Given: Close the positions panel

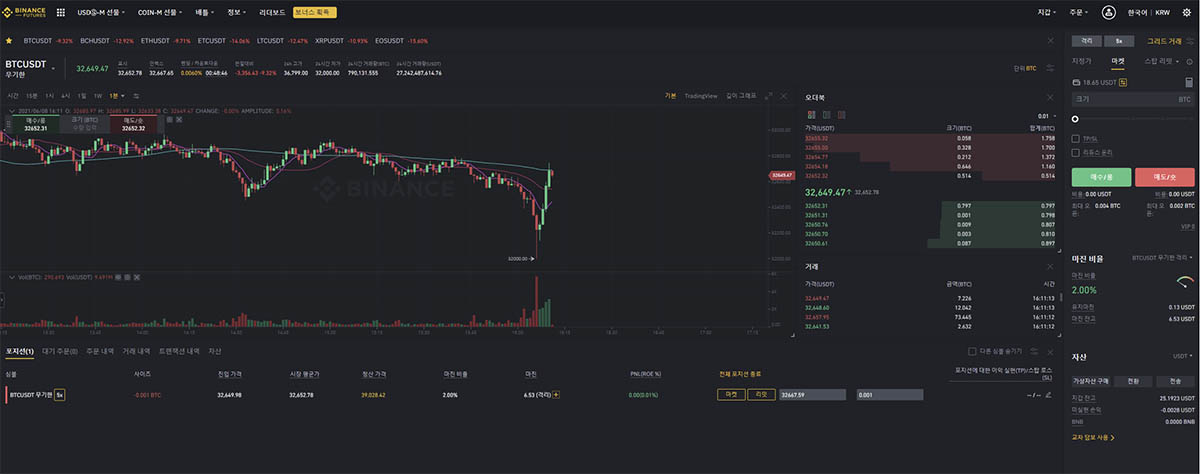Looking at the screenshot, I should pyautogui.click(x=1051, y=351).
